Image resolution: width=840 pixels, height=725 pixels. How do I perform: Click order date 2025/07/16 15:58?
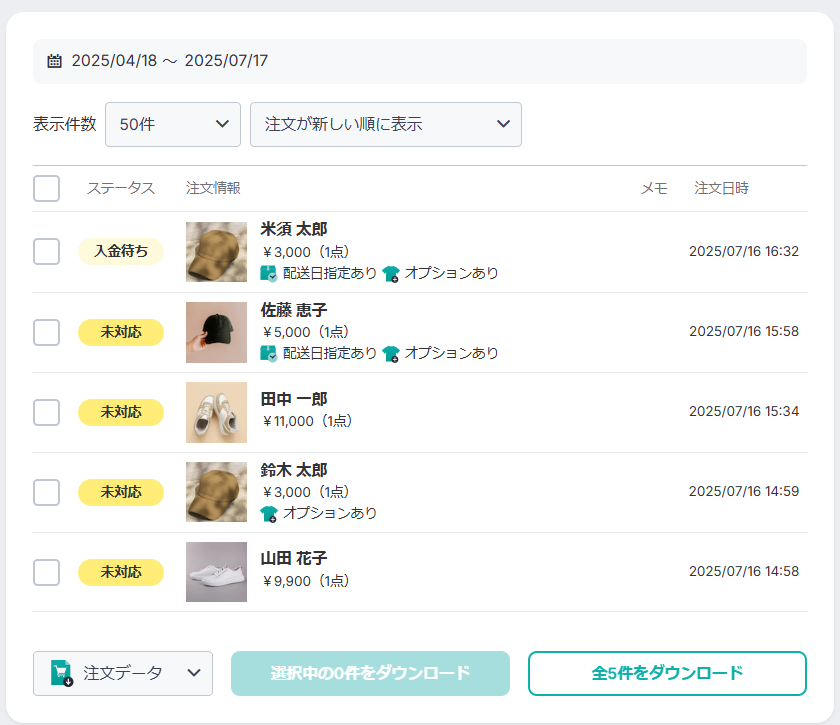[744, 331]
